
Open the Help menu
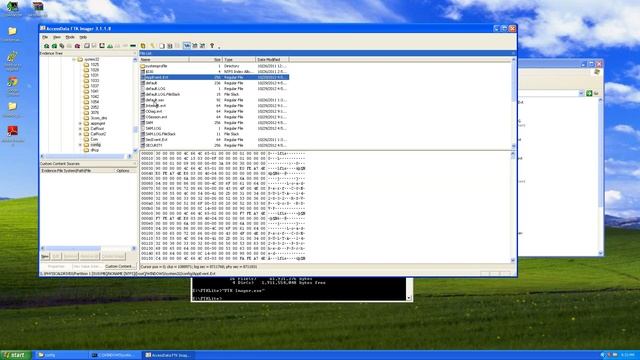click(83, 37)
